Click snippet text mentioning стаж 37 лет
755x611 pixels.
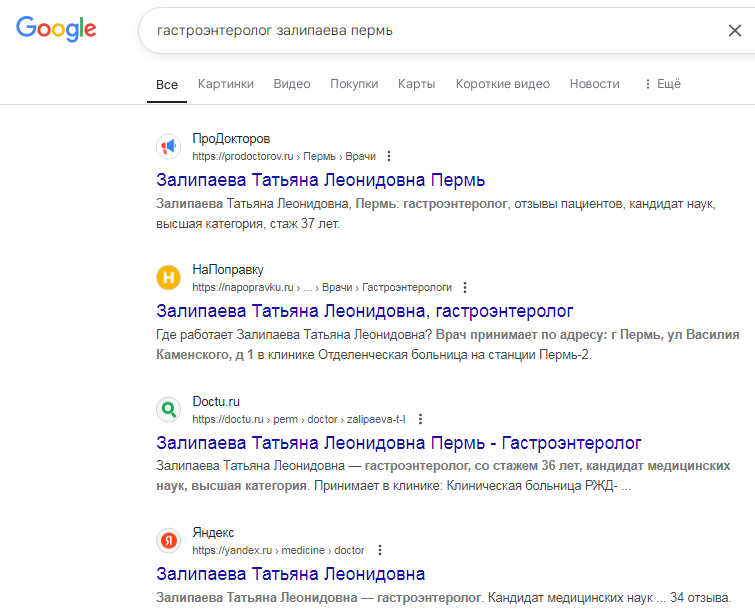(436, 214)
